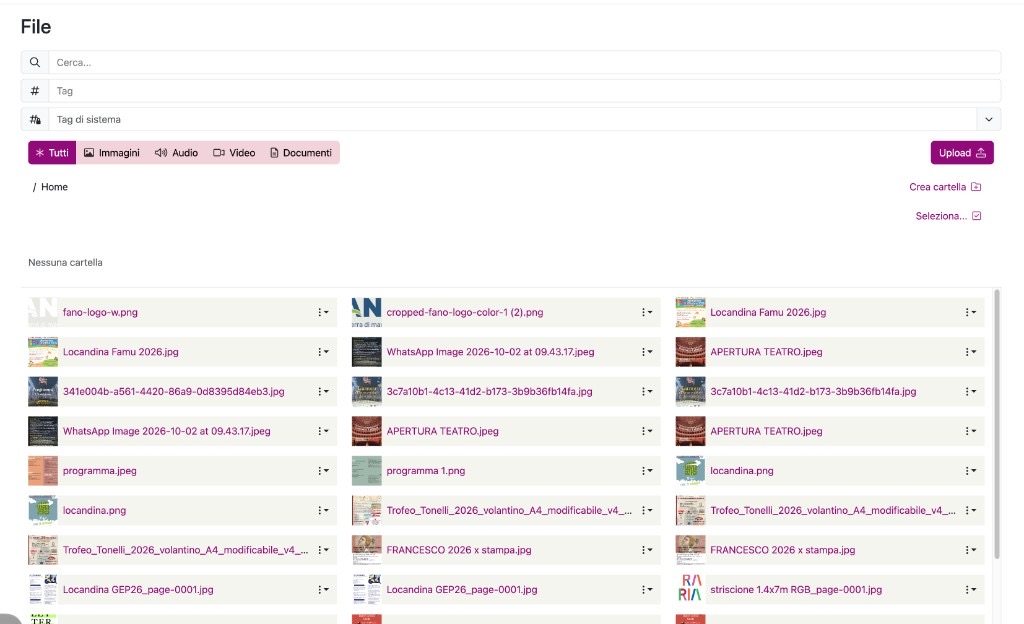Image resolution: width=1024 pixels, height=624 pixels.
Task: Click the magnifier search icon
Action: [35, 63]
